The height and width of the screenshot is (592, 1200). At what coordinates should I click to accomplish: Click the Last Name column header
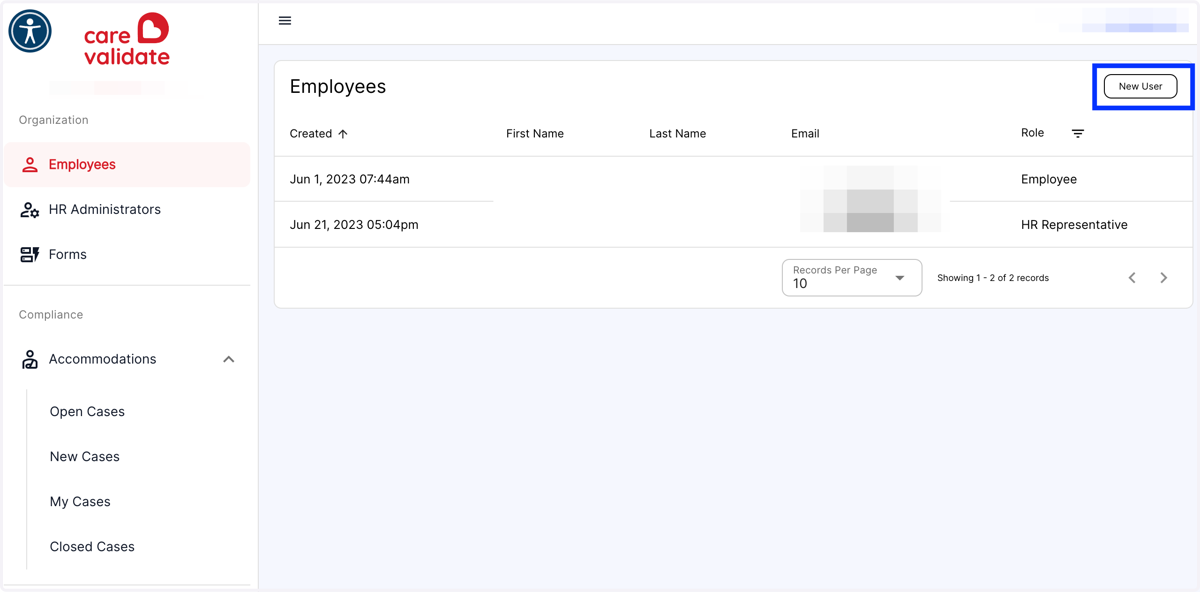[x=678, y=134]
